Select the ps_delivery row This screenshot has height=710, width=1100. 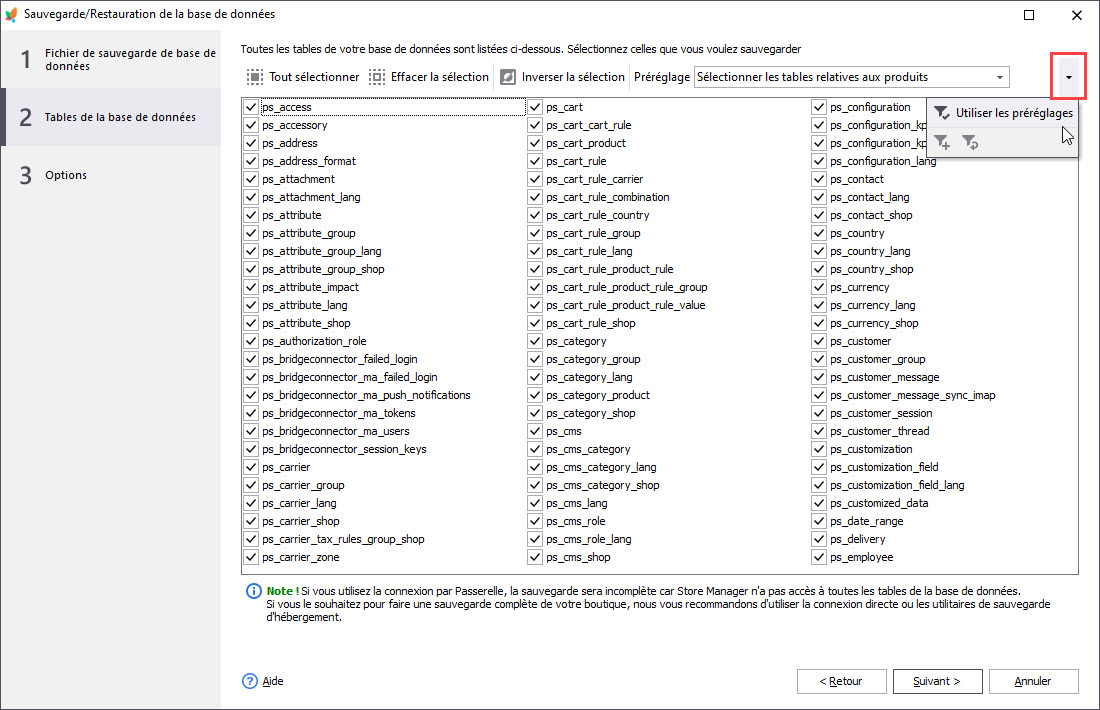click(x=857, y=539)
